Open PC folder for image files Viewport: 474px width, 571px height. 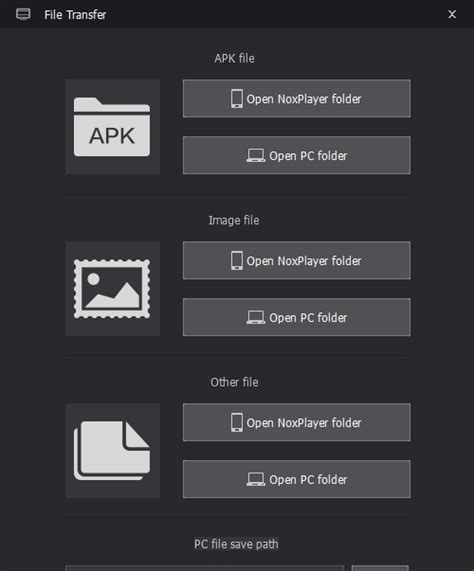click(297, 317)
